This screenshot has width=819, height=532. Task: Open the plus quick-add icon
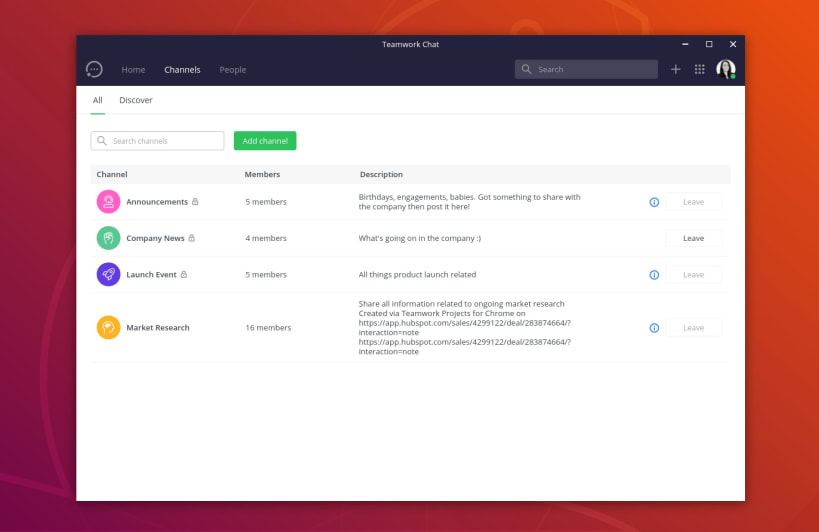[675, 69]
